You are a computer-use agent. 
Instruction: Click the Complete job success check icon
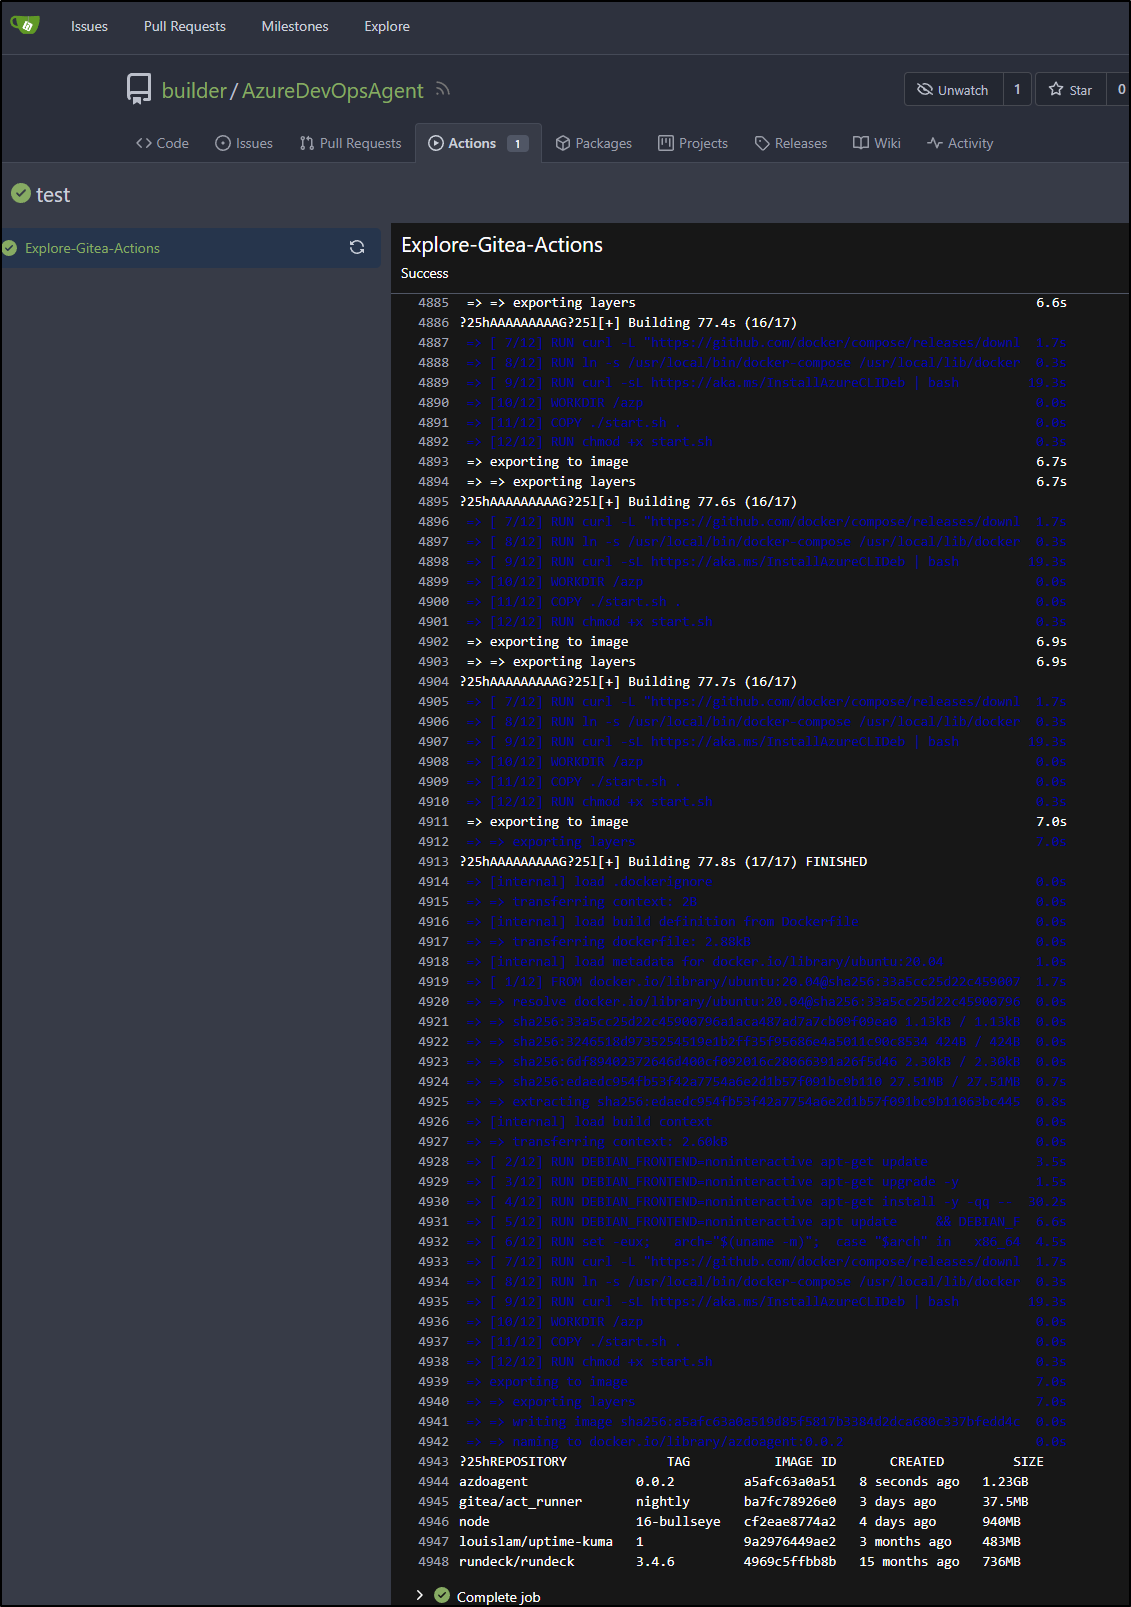point(442,1596)
